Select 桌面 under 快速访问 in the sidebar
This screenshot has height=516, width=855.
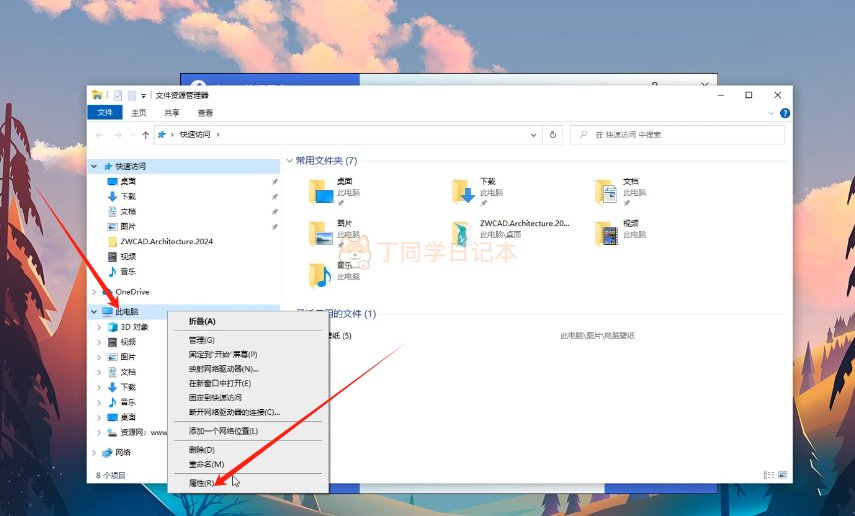point(128,181)
